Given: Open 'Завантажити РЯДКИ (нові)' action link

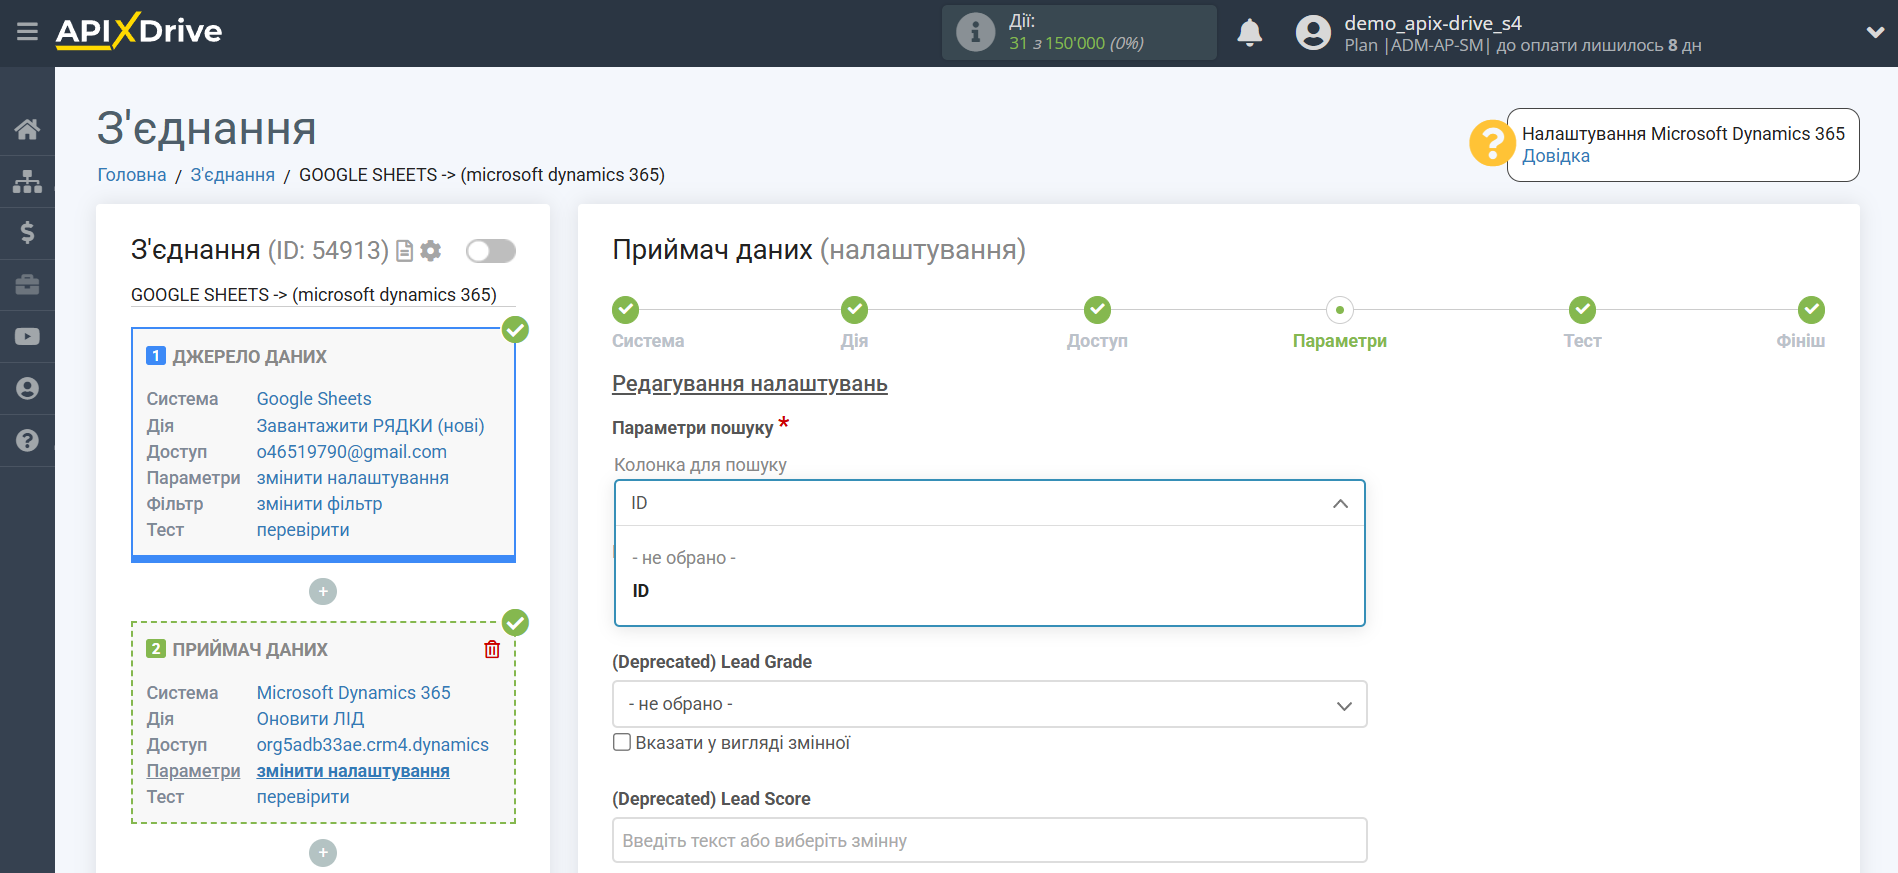Looking at the screenshot, I should pos(370,426).
